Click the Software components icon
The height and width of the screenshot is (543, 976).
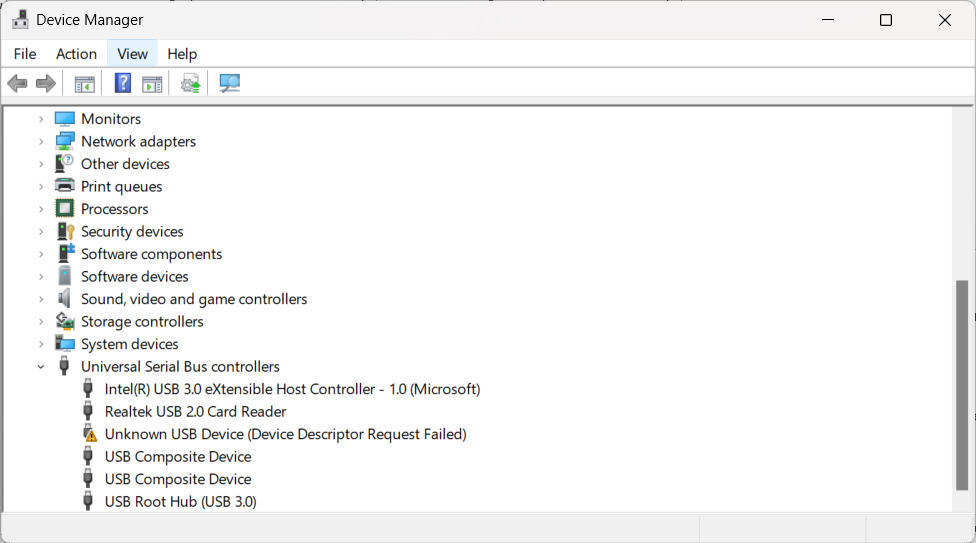click(x=65, y=253)
